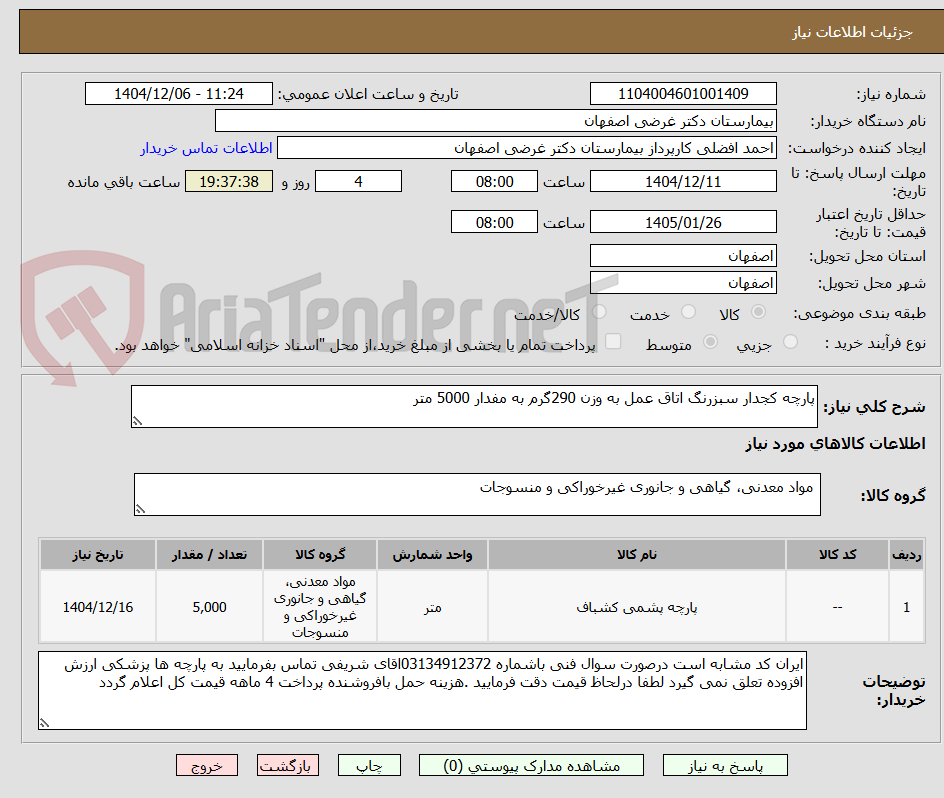Click the countdown timer 19:37:38
Screen dimensions: 944x798
click(x=229, y=181)
